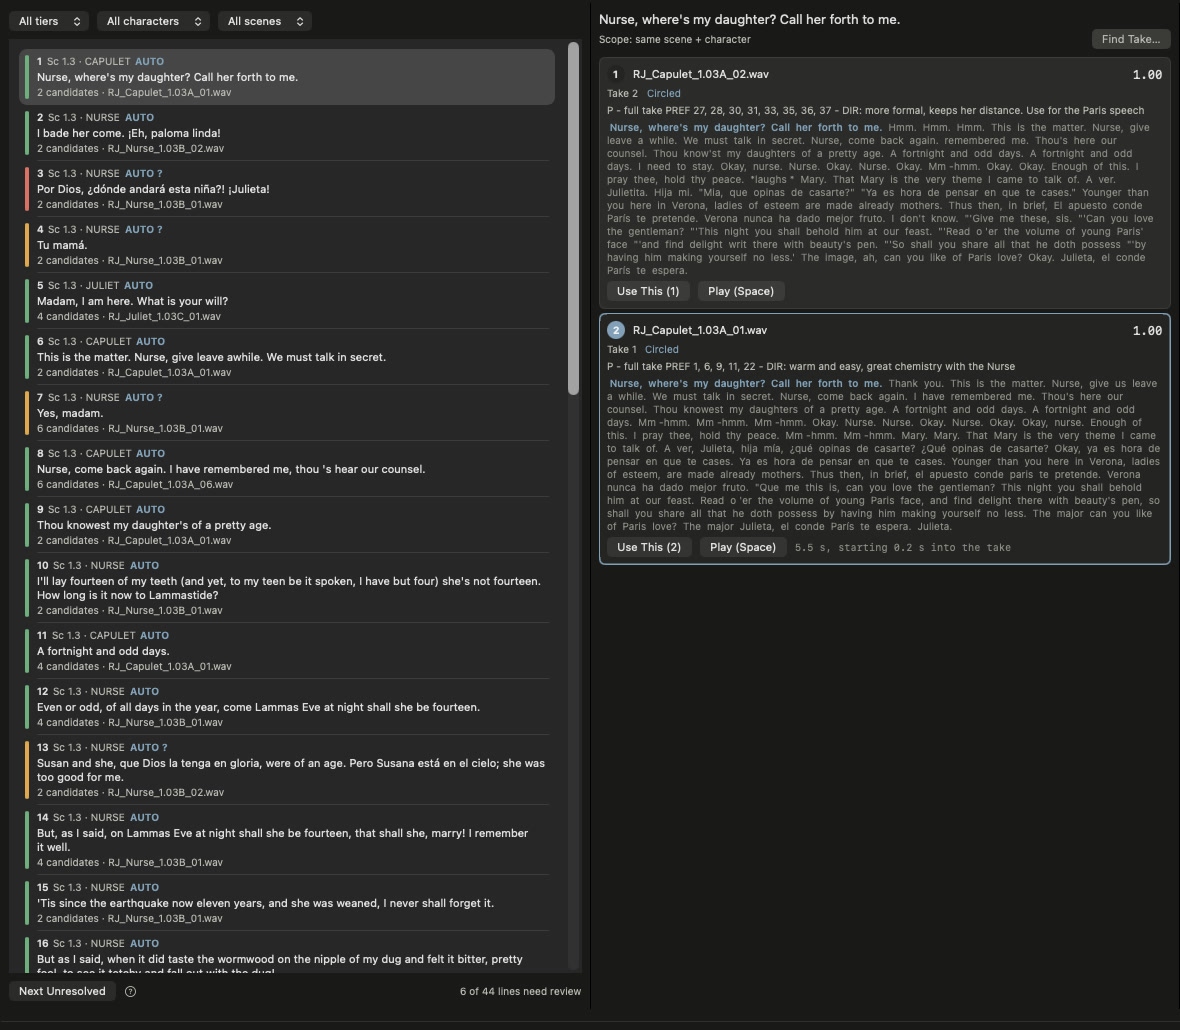Select line 10 'I'll lay fourteen of my teeth'
Image resolution: width=1180 pixels, height=1030 pixels.
click(x=287, y=588)
